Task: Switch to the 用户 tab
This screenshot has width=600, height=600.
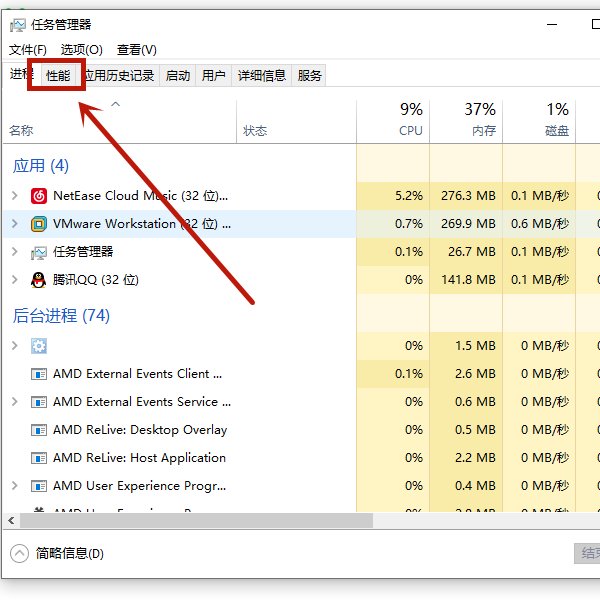Action: coord(214,75)
